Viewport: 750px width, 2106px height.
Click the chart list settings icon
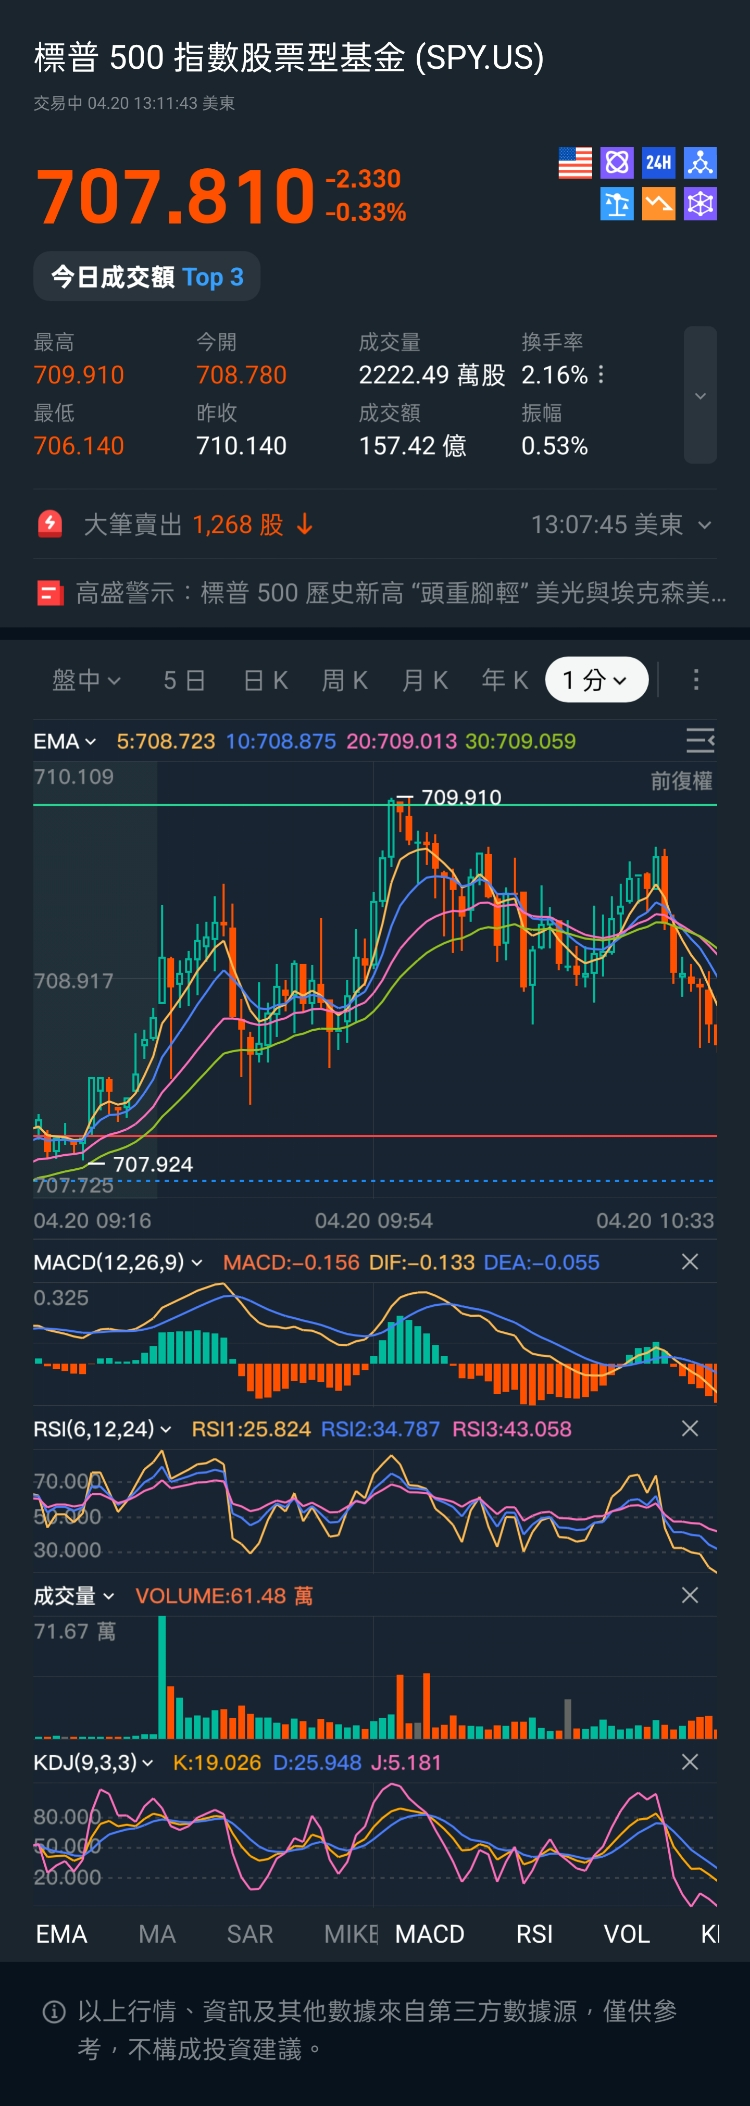point(700,740)
